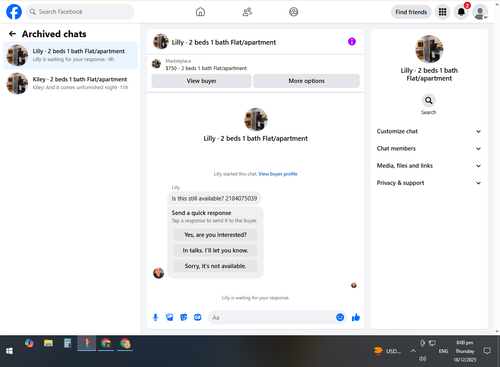This screenshot has width=500, height=367.
Task: Open the Windows notification center icon
Action: 487,351
